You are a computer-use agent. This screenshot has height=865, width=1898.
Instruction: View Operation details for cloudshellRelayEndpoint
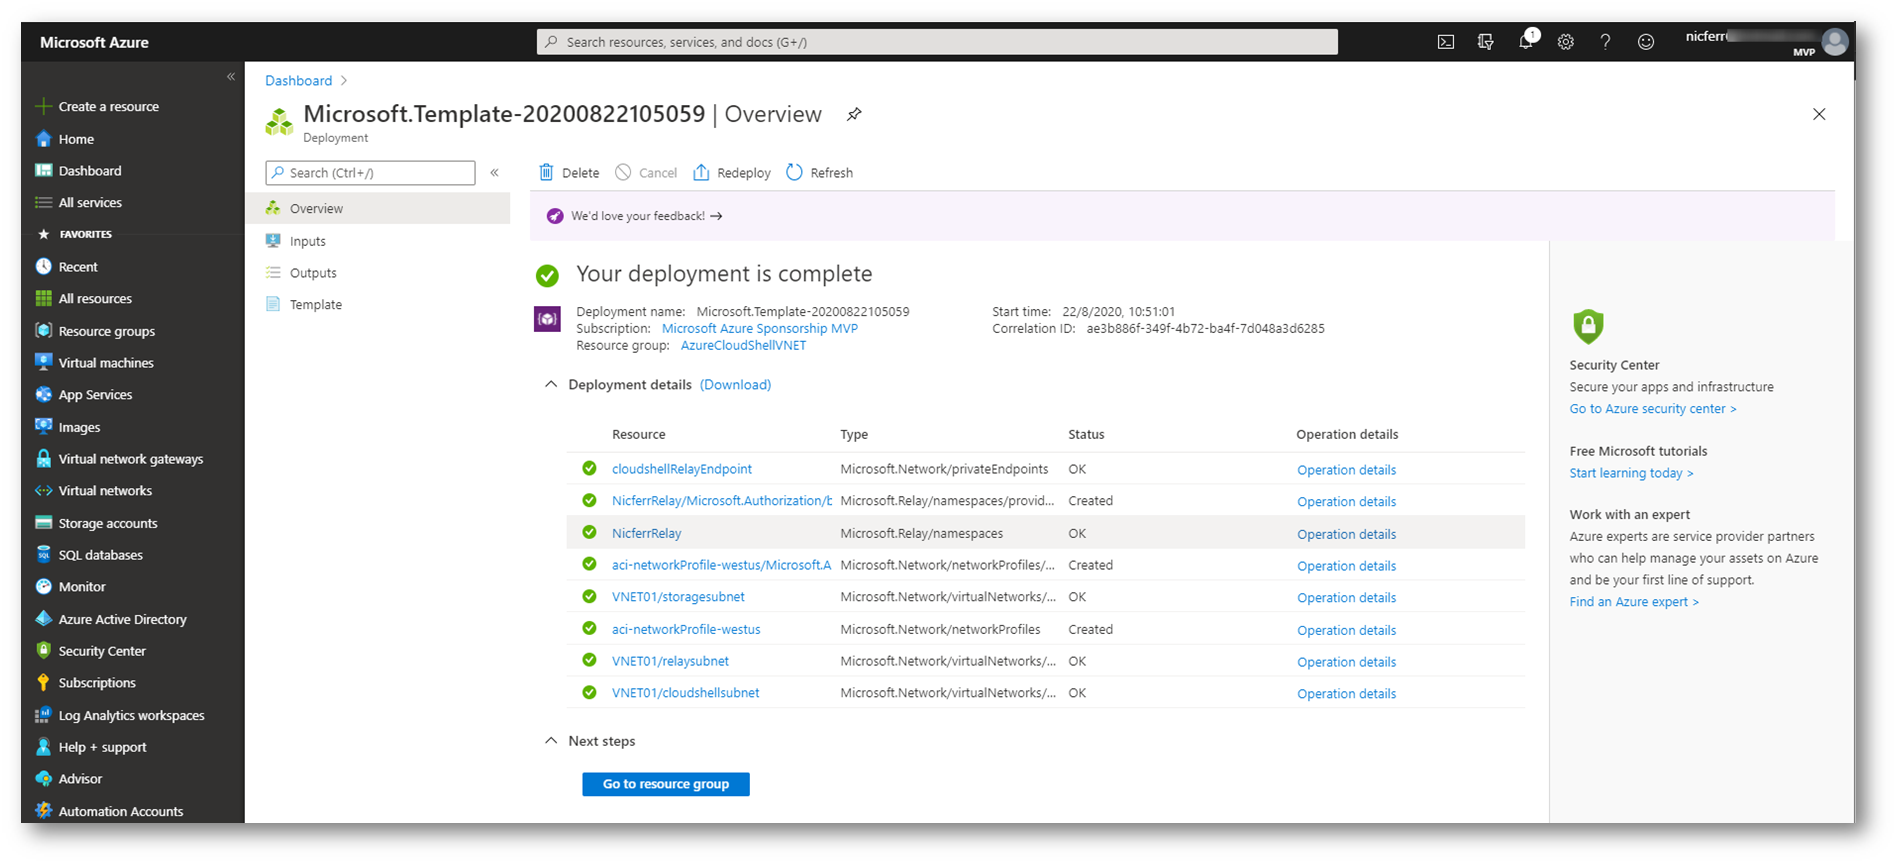pyautogui.click(x=1346, y=470)
